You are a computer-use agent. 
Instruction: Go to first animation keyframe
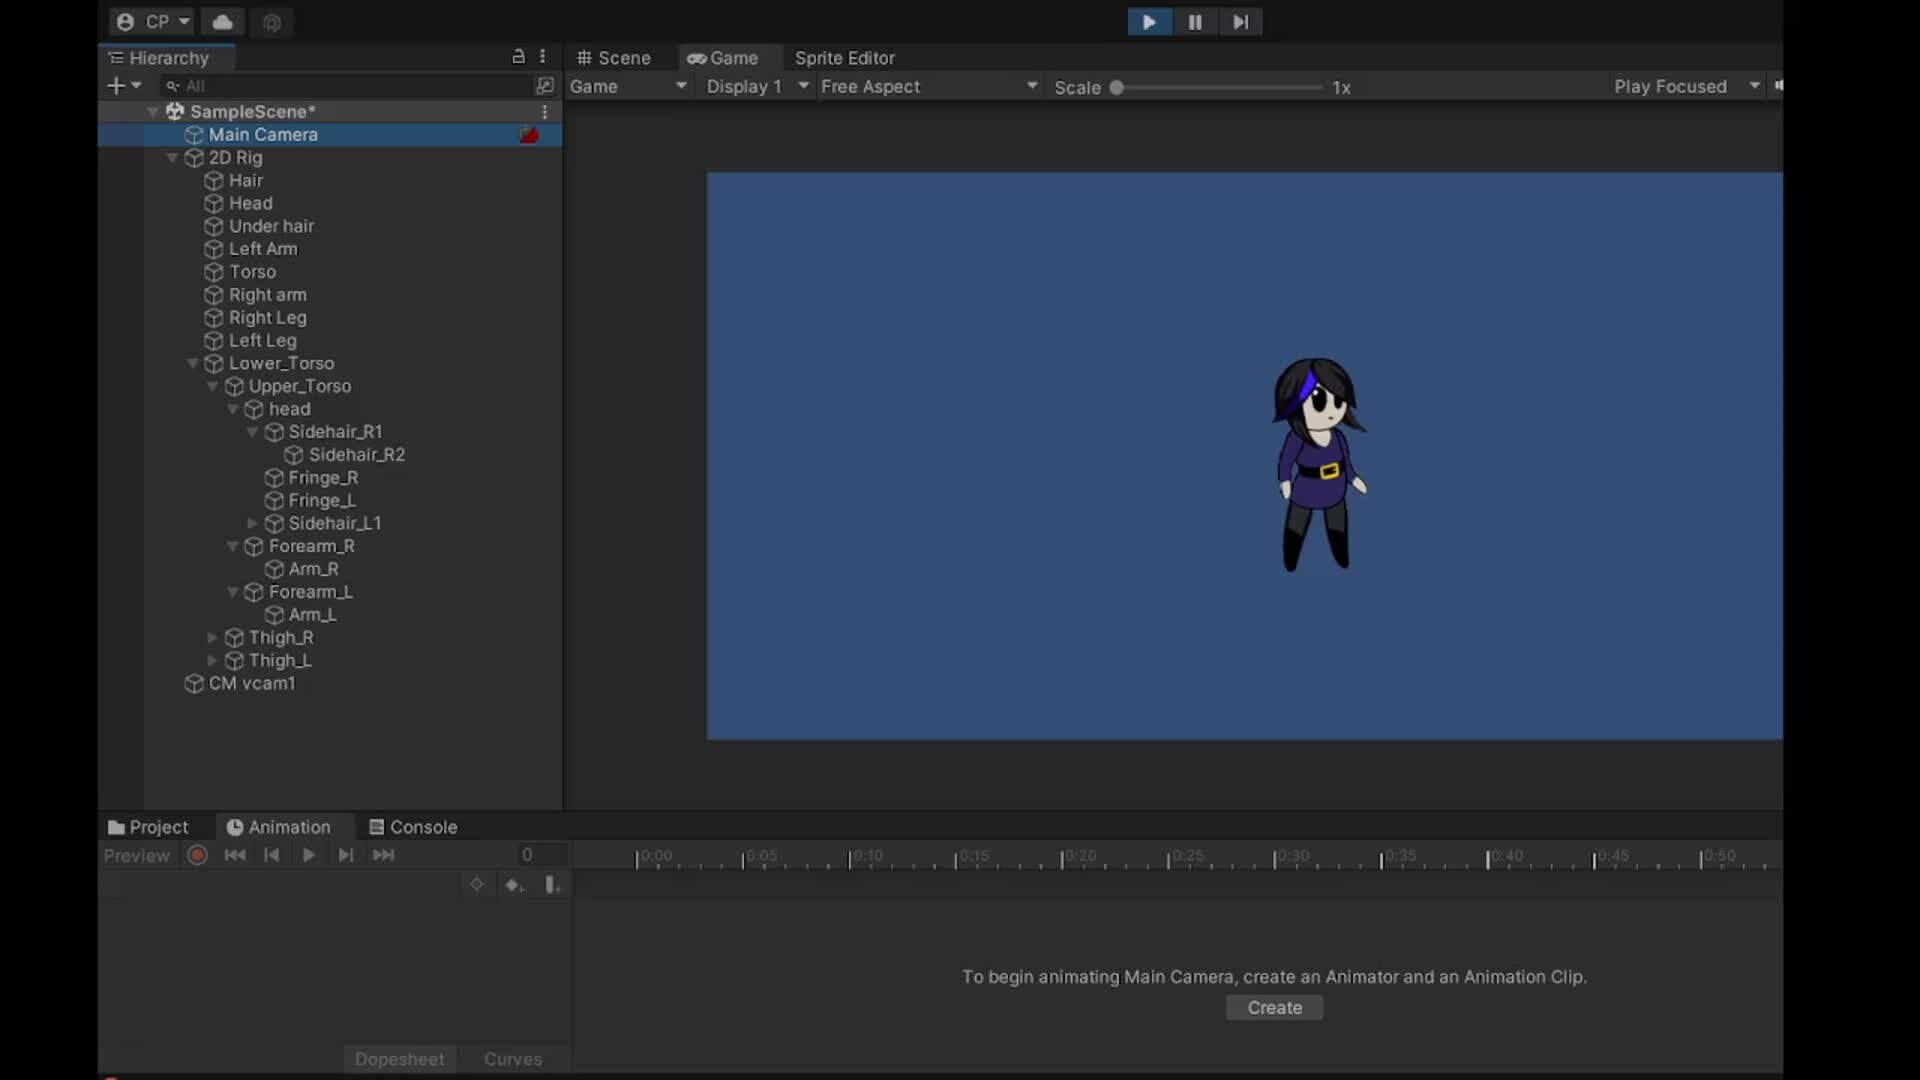(235, 855)
